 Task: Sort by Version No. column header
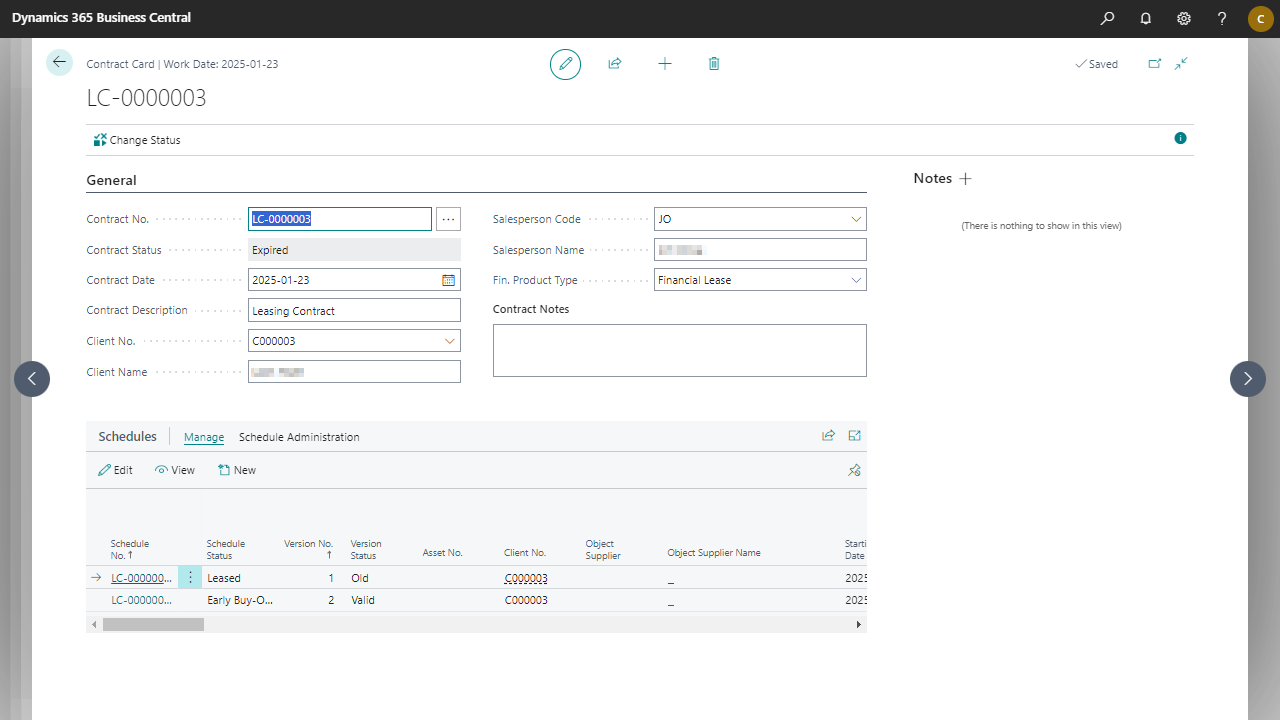click(x=308, y=549)
